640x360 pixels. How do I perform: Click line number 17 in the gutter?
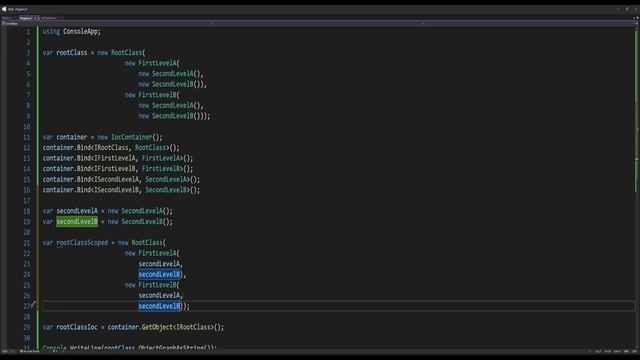[27, 200]
